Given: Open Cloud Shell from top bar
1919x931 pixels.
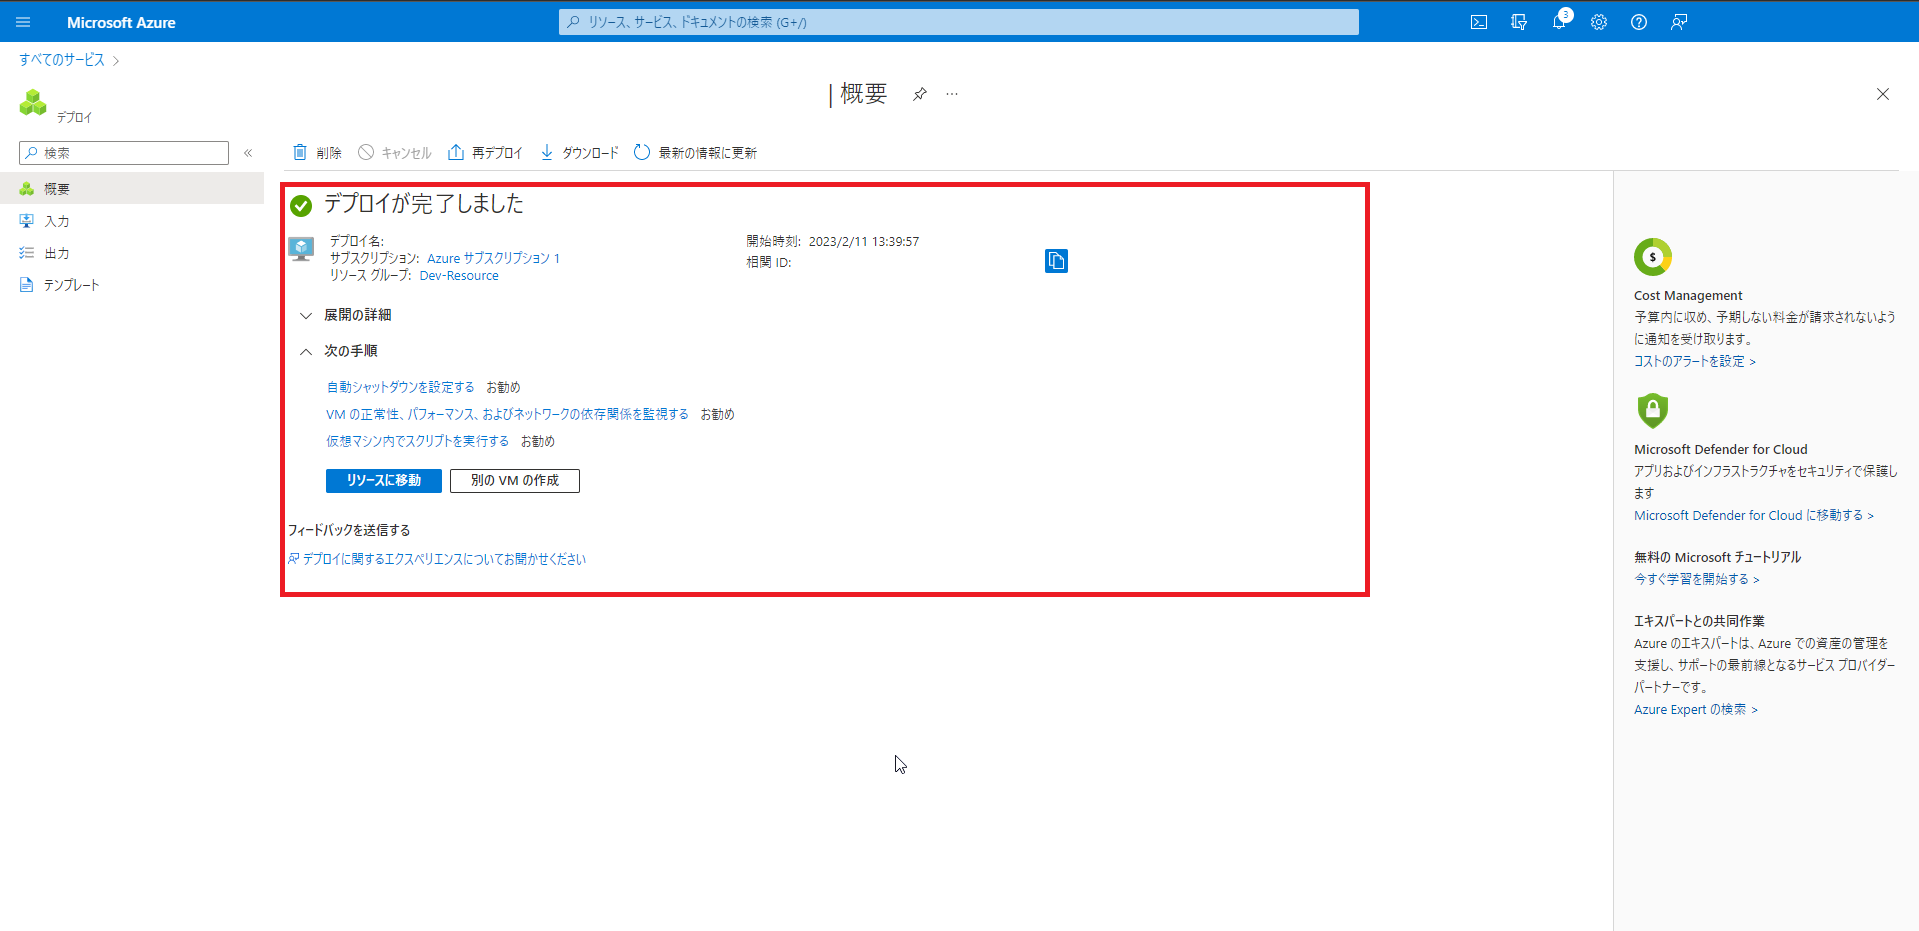Looking at the screenshot, I should point(1479,22).
